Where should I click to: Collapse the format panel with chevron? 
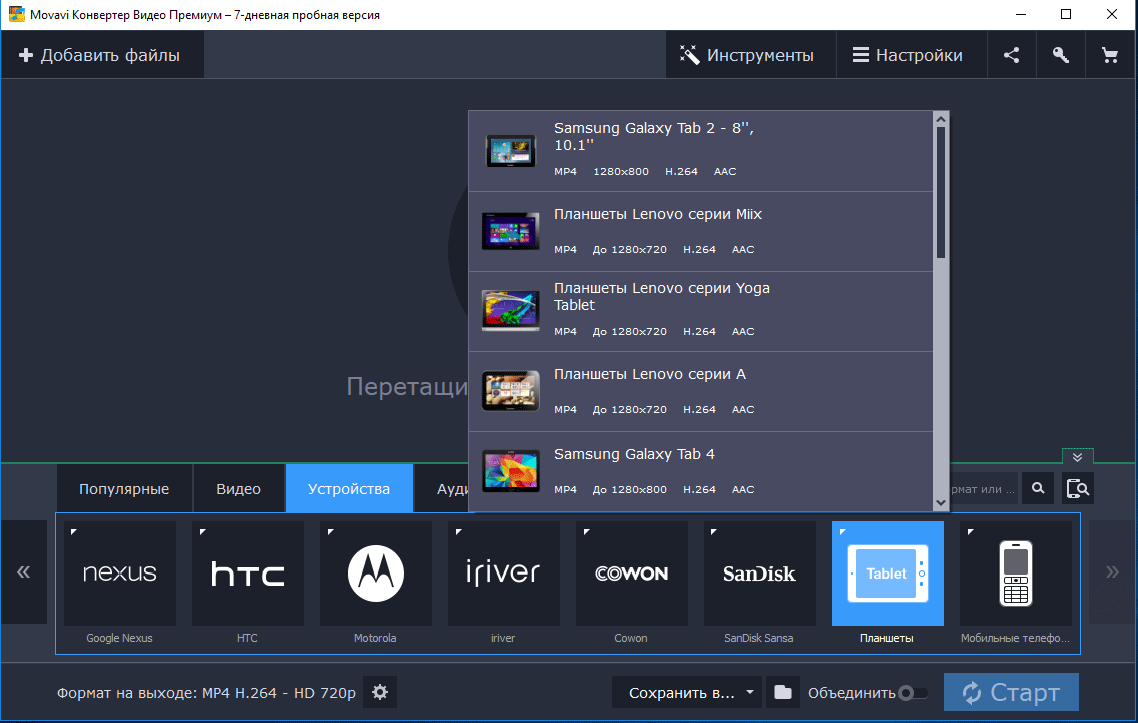(1078, 457)
